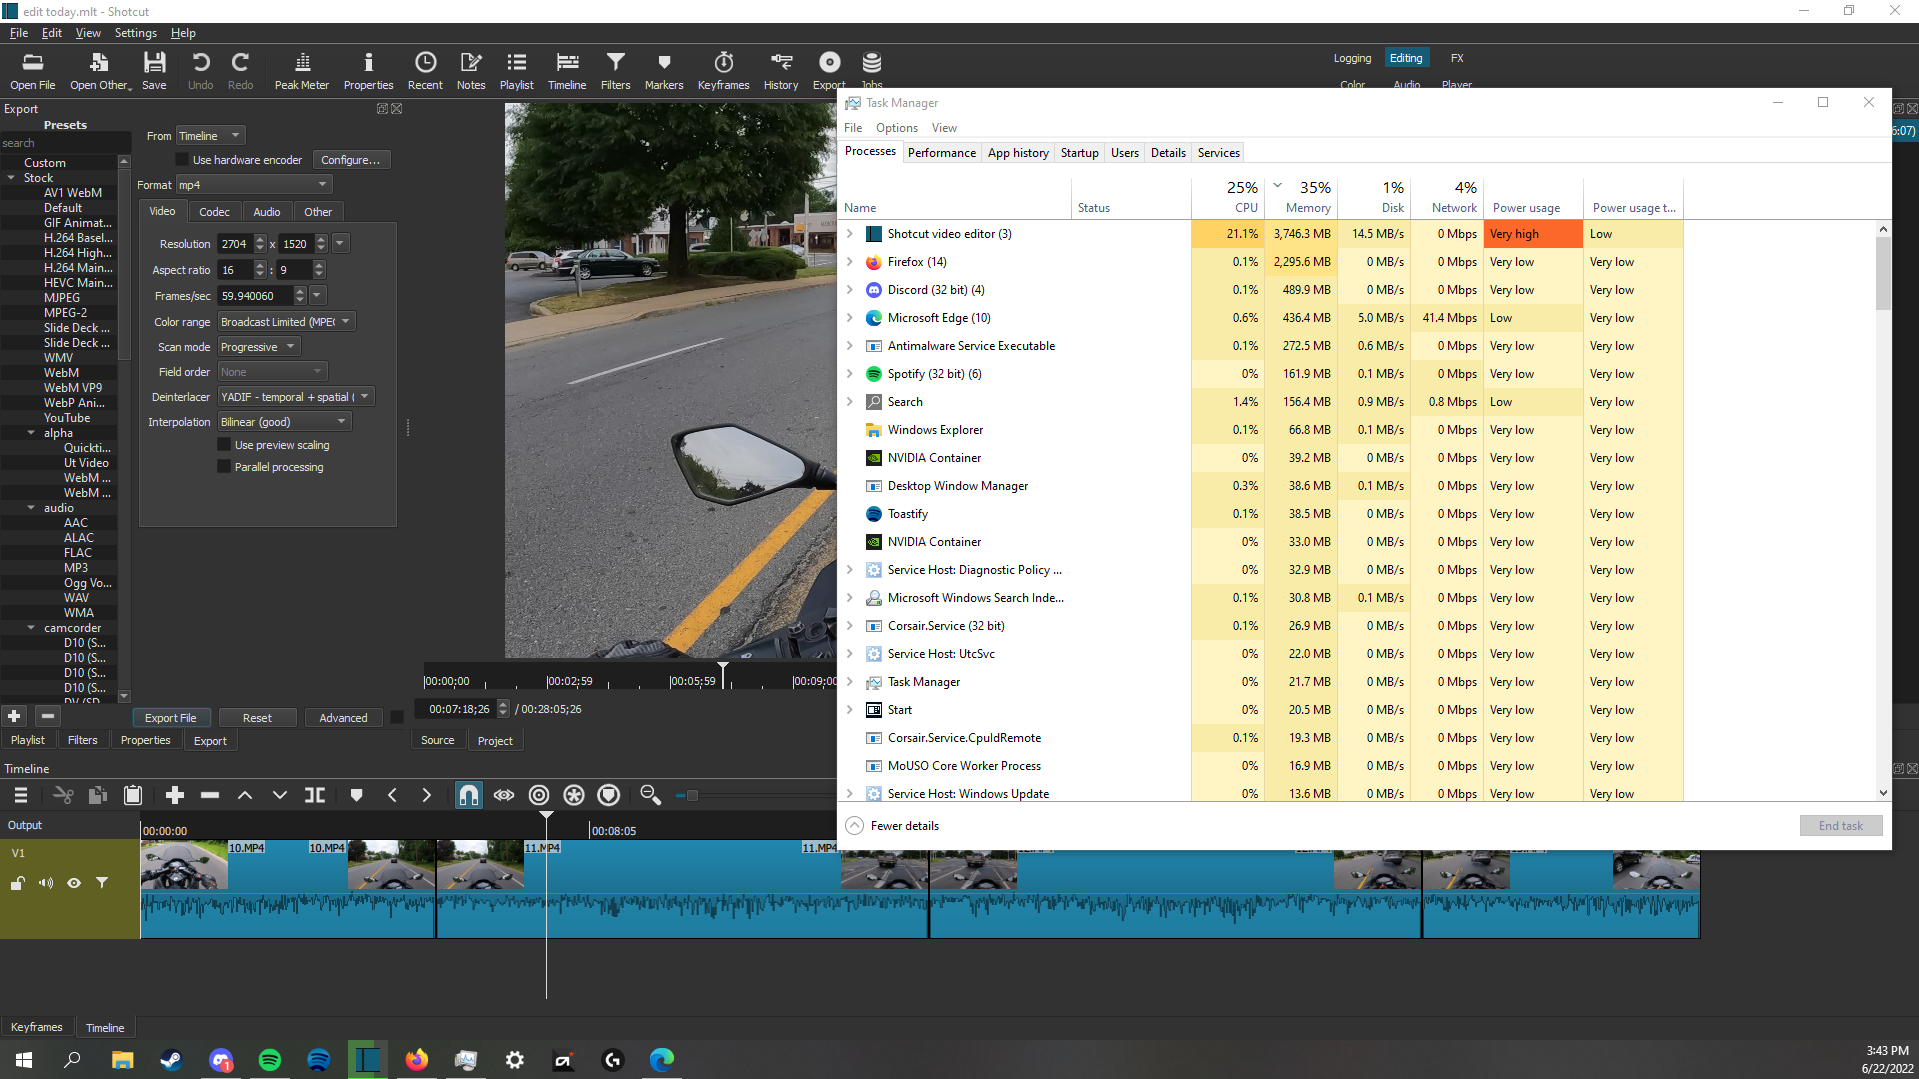Image resolution: width=1919 pixels, height=1079 pixels.
Task: Lock track V1 padlock icon
Action: (18, 883)
